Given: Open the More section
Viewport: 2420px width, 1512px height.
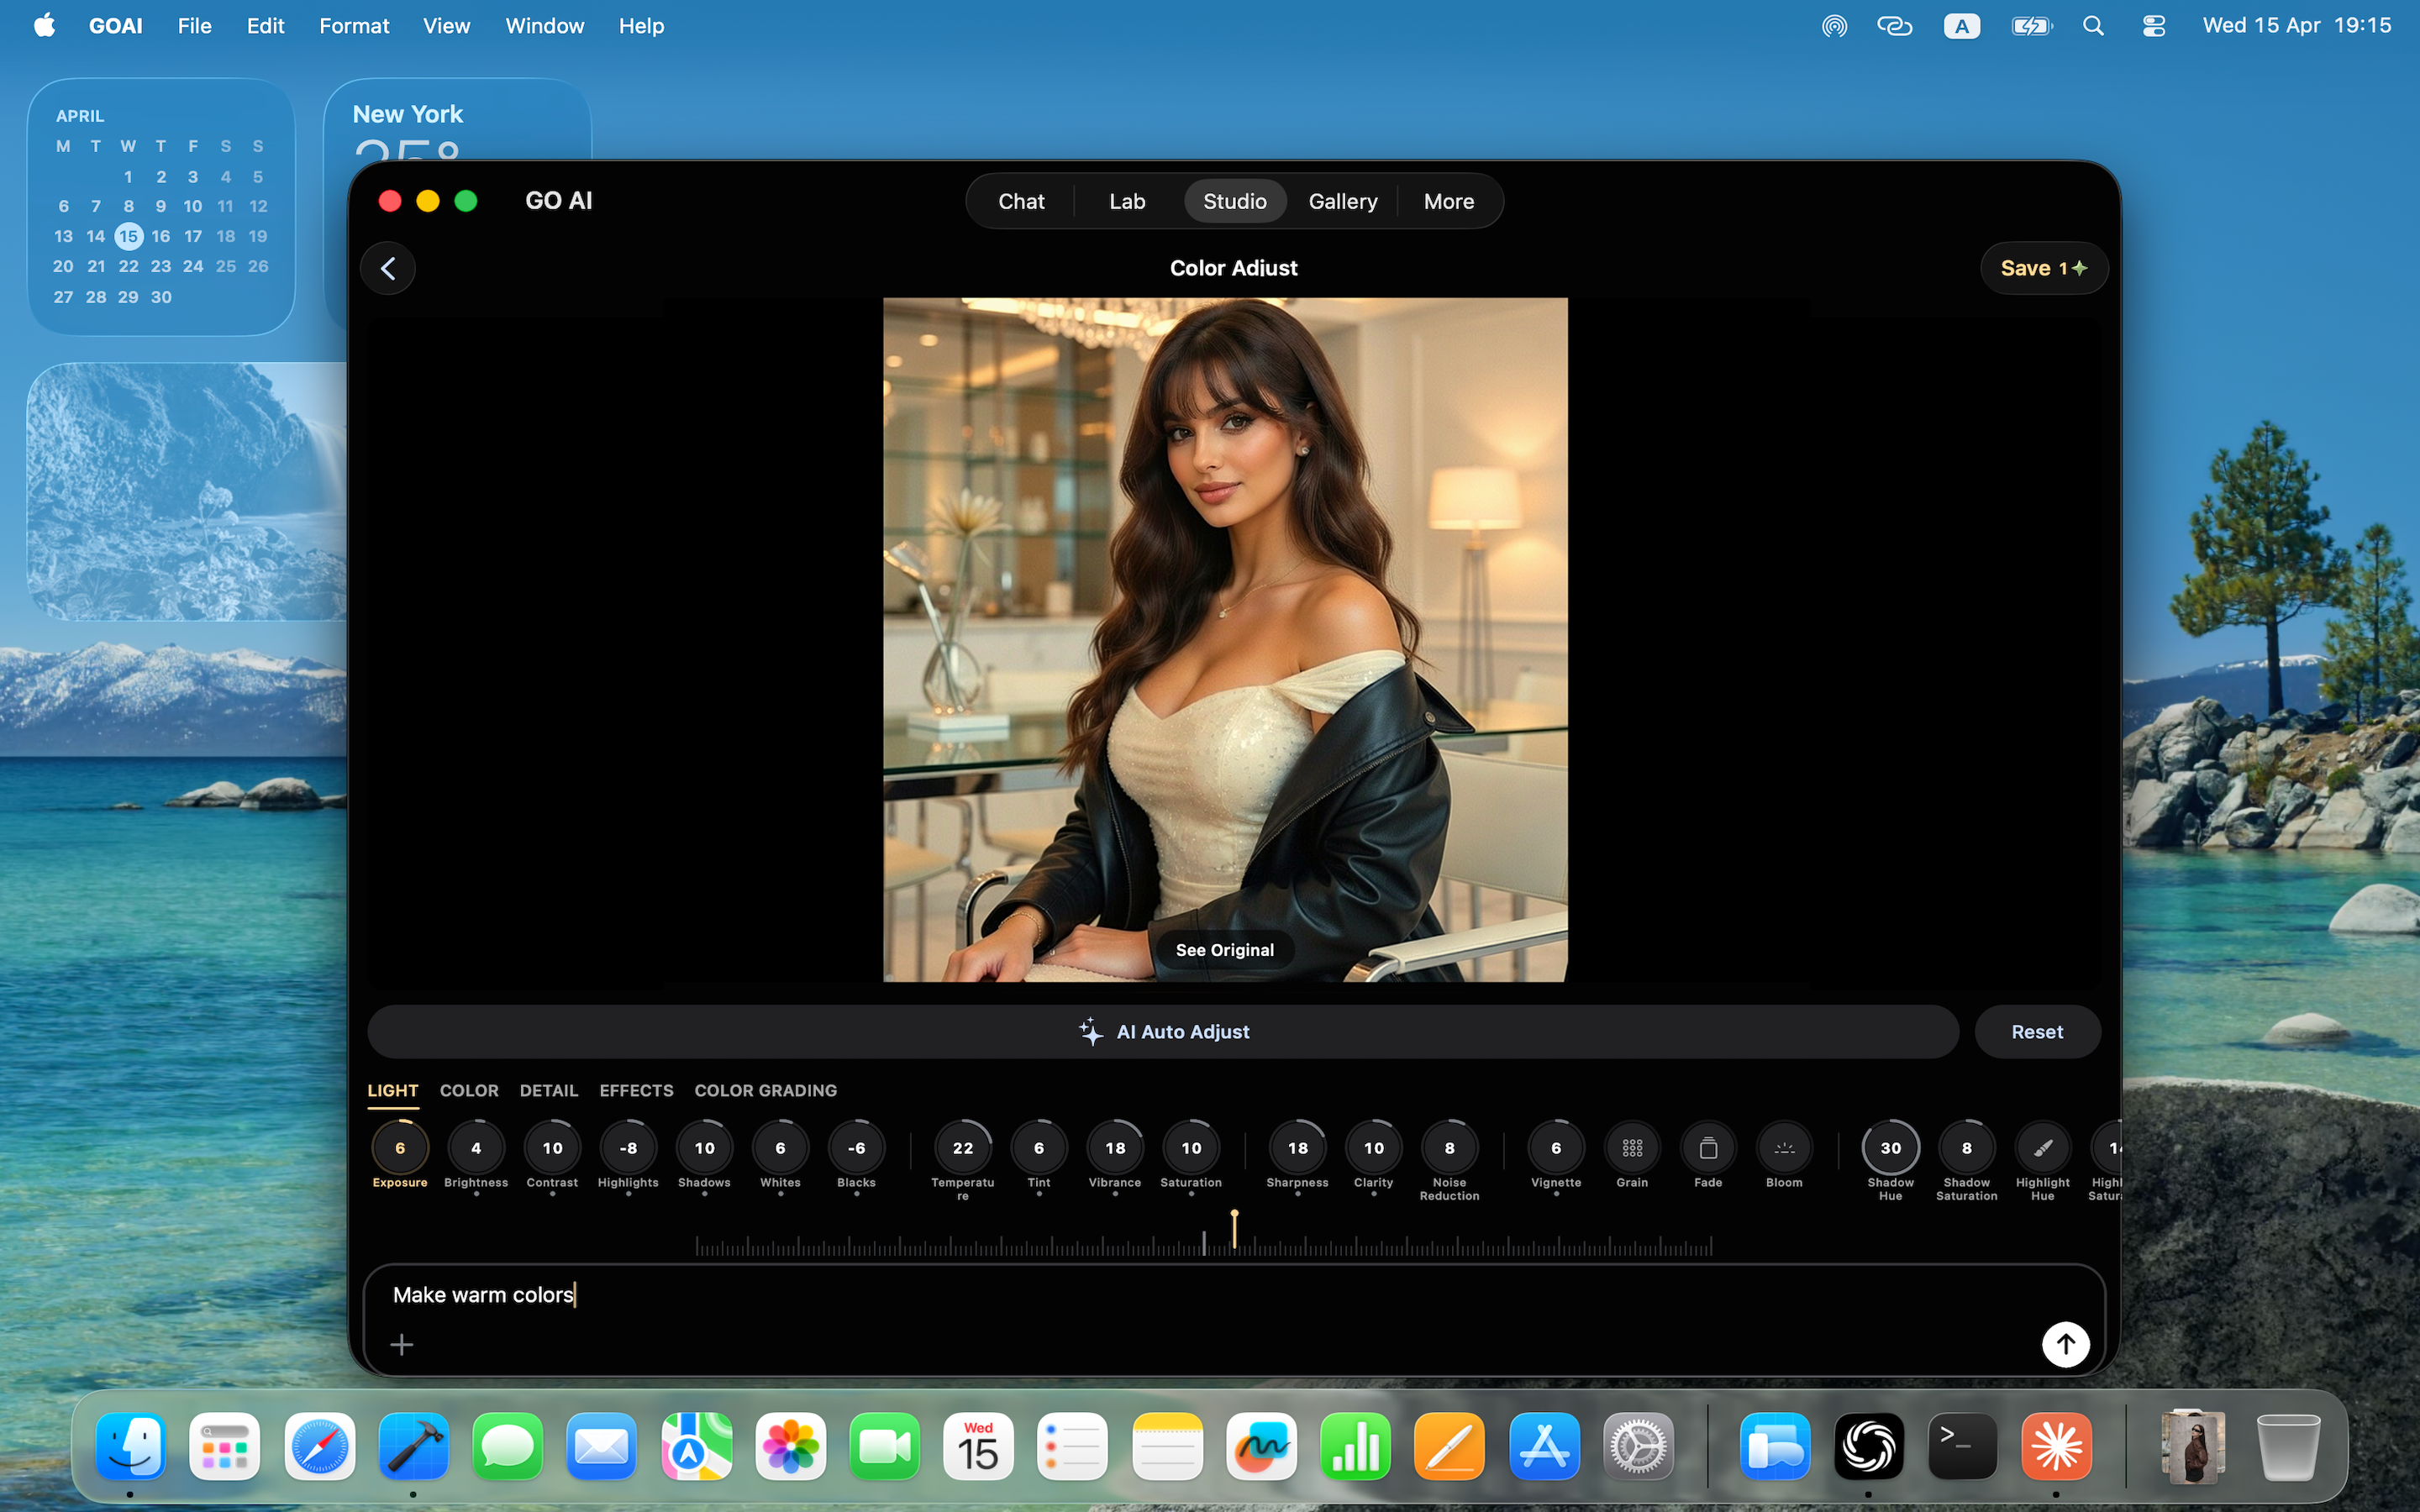Looking at the screenshot, I should click(1449, 201).
